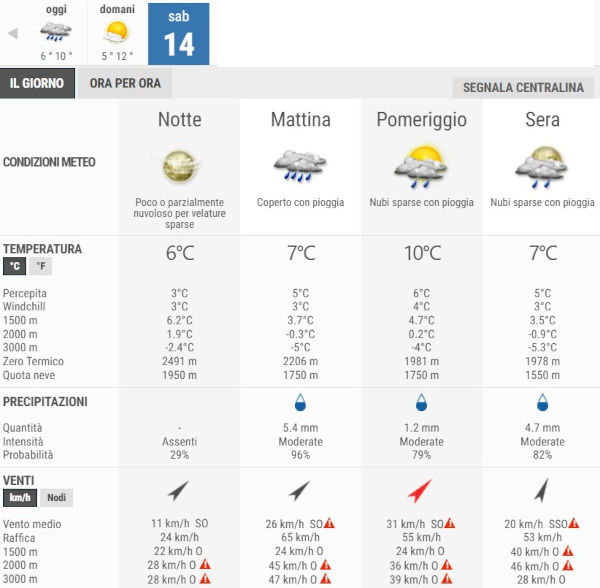This screenshot has height=588, width=600.
Task: Open the 'Ora per ora' tab
Action: (x=125, y=83)
